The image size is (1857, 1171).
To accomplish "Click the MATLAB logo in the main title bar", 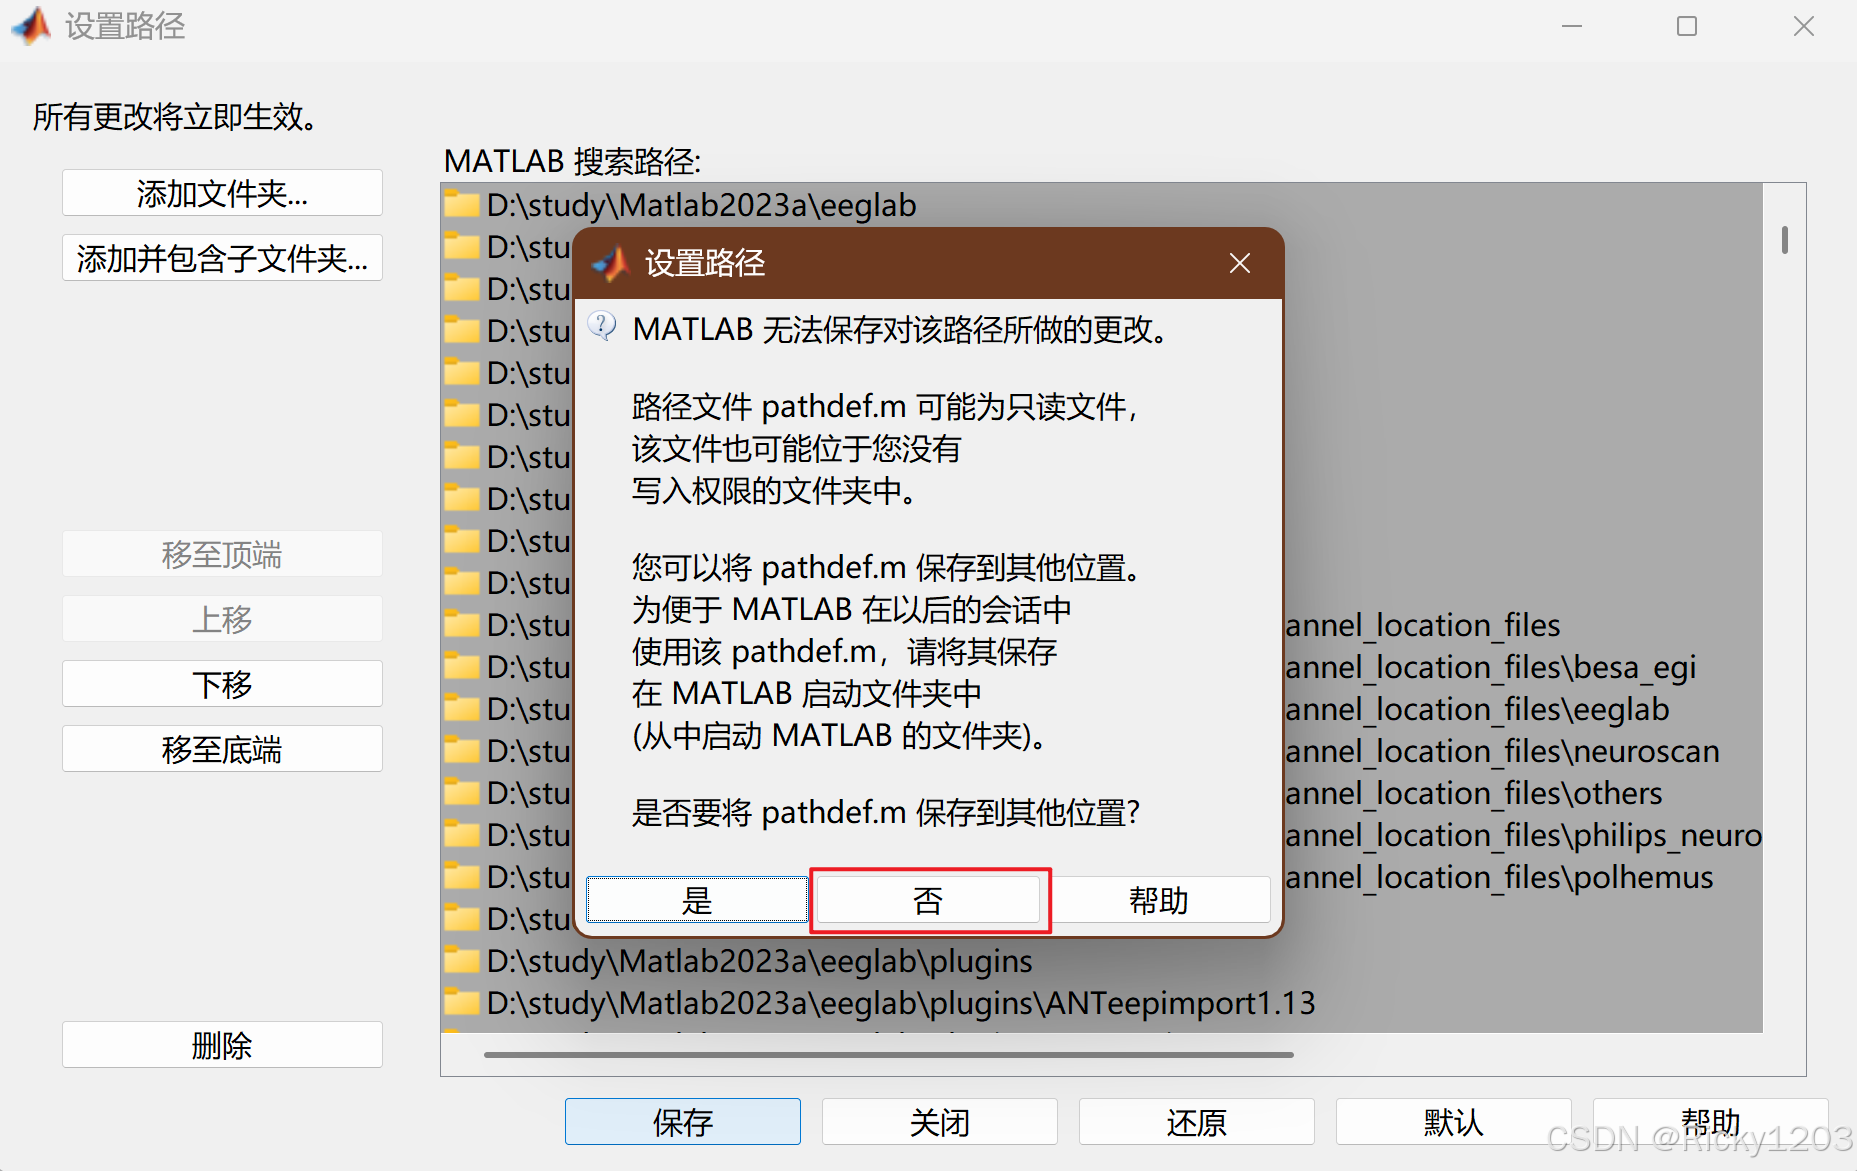I will (30, 26).
